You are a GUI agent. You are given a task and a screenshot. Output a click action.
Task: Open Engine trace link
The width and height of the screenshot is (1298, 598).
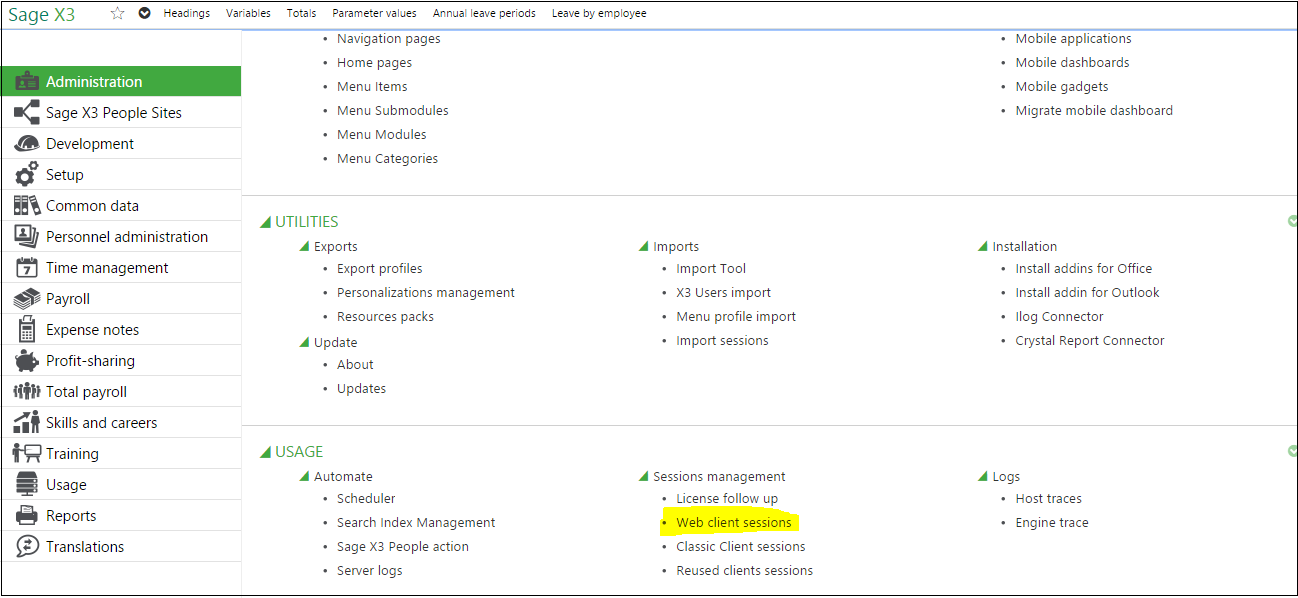click(x=1052, y=522)
